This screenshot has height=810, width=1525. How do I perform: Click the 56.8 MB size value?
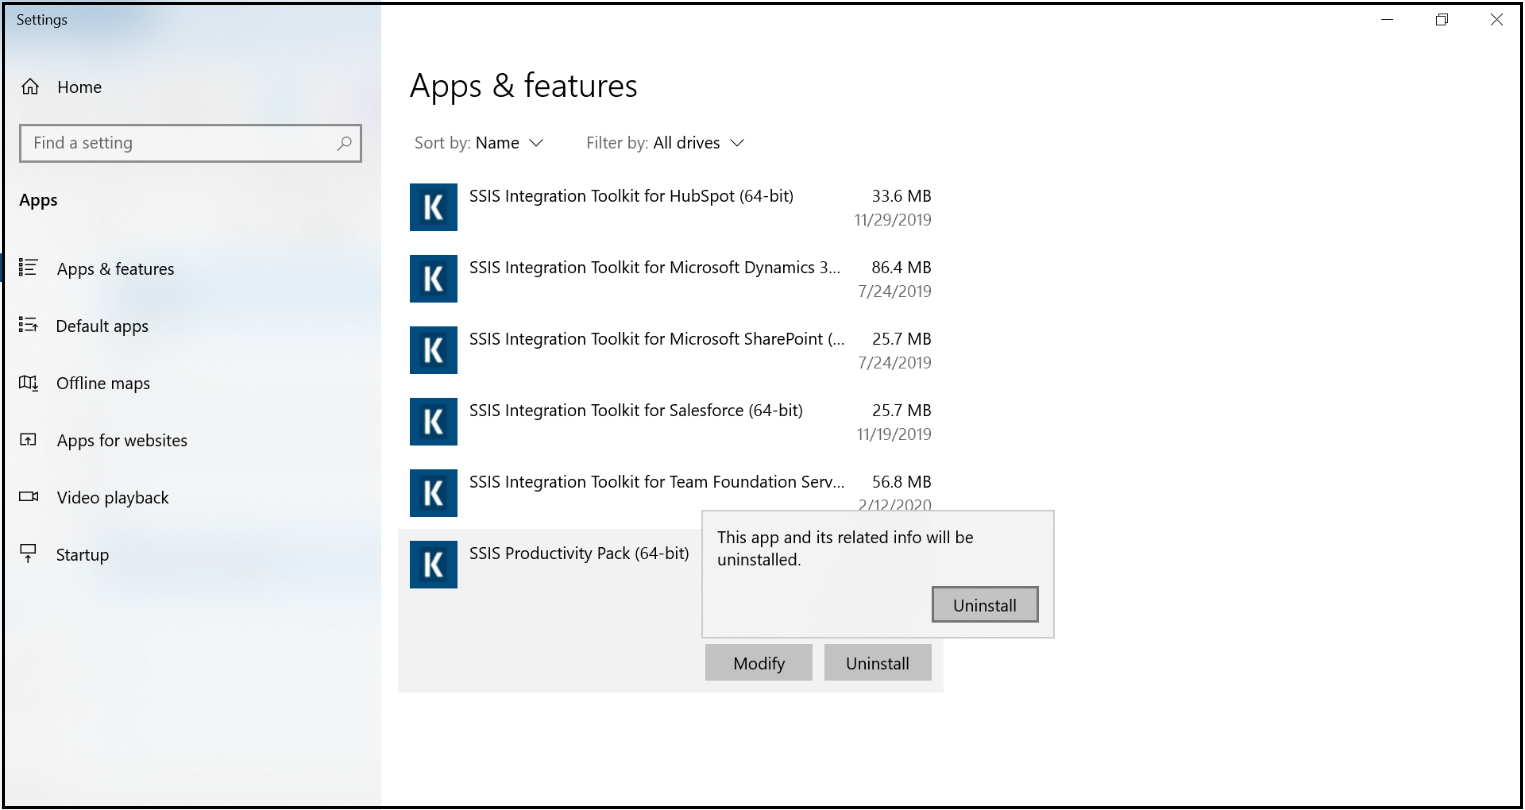901,482
